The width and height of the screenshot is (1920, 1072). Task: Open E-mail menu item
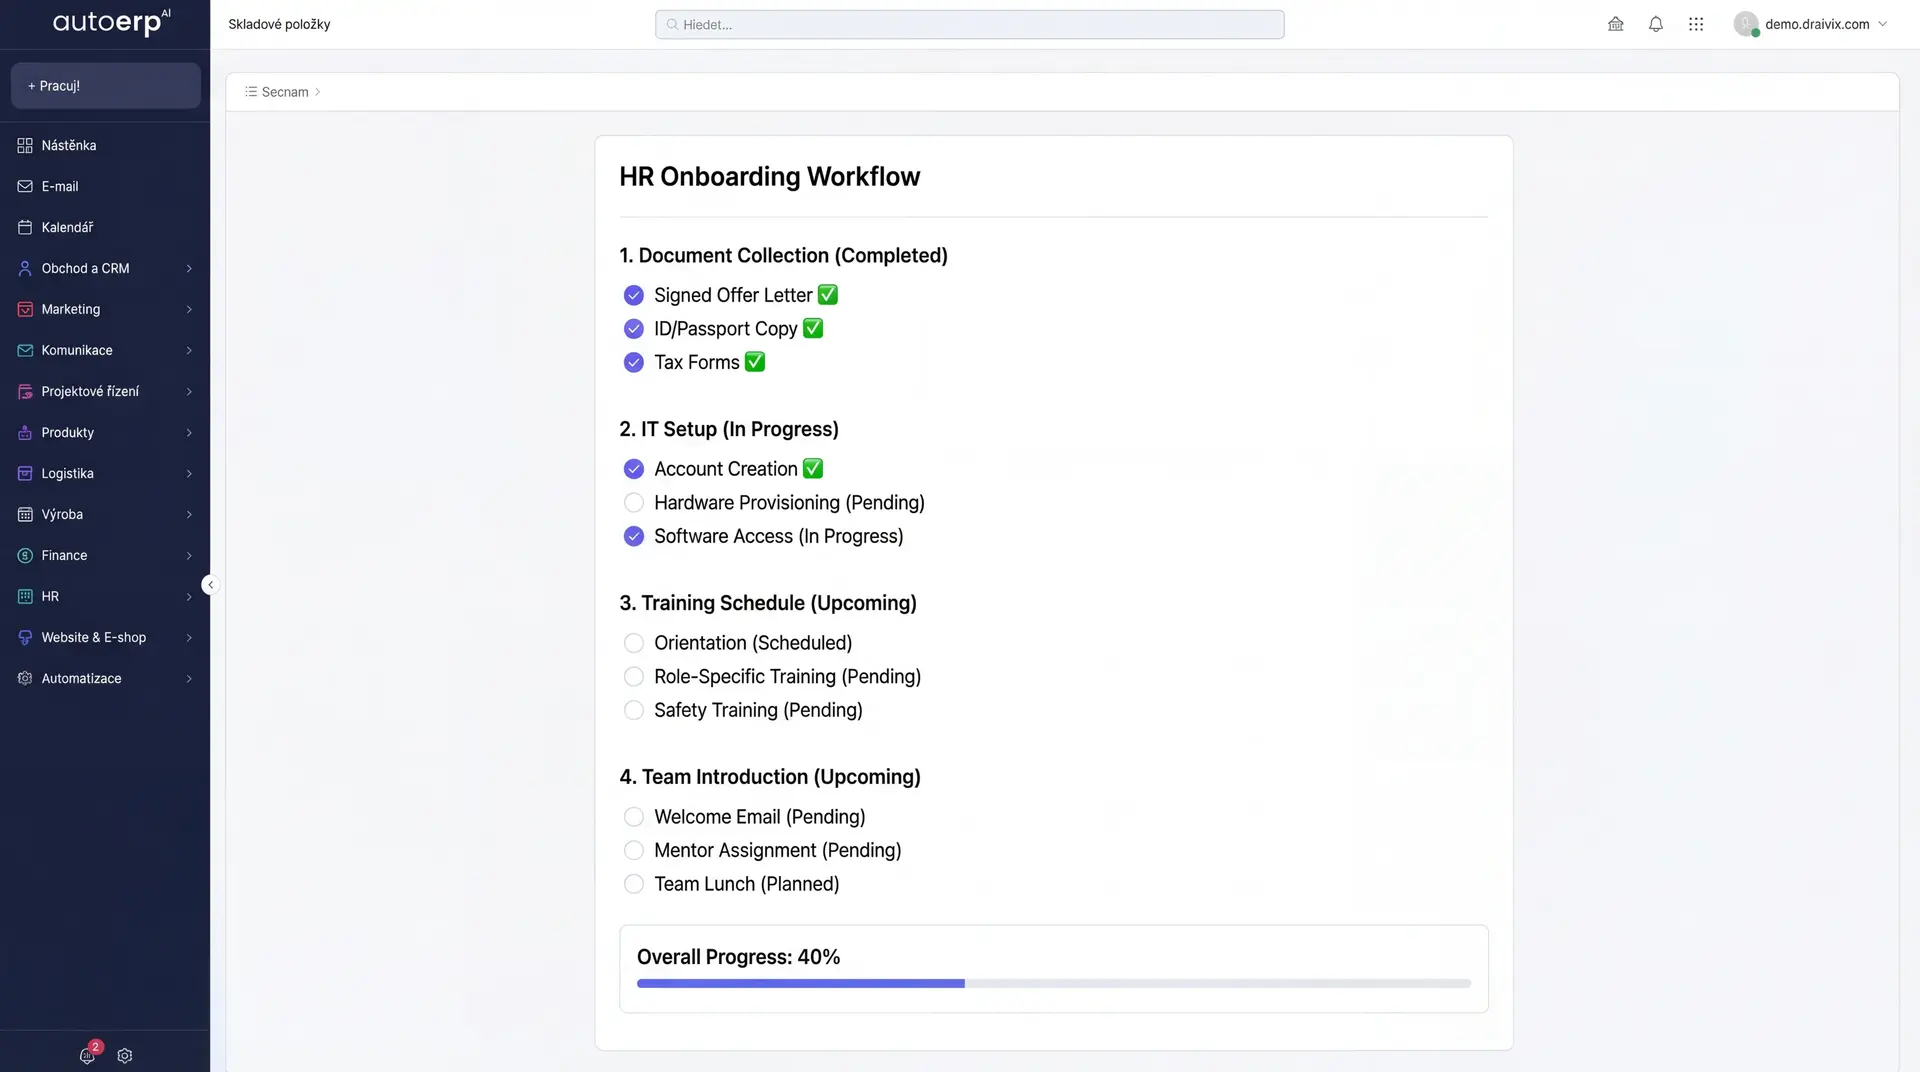105,187
